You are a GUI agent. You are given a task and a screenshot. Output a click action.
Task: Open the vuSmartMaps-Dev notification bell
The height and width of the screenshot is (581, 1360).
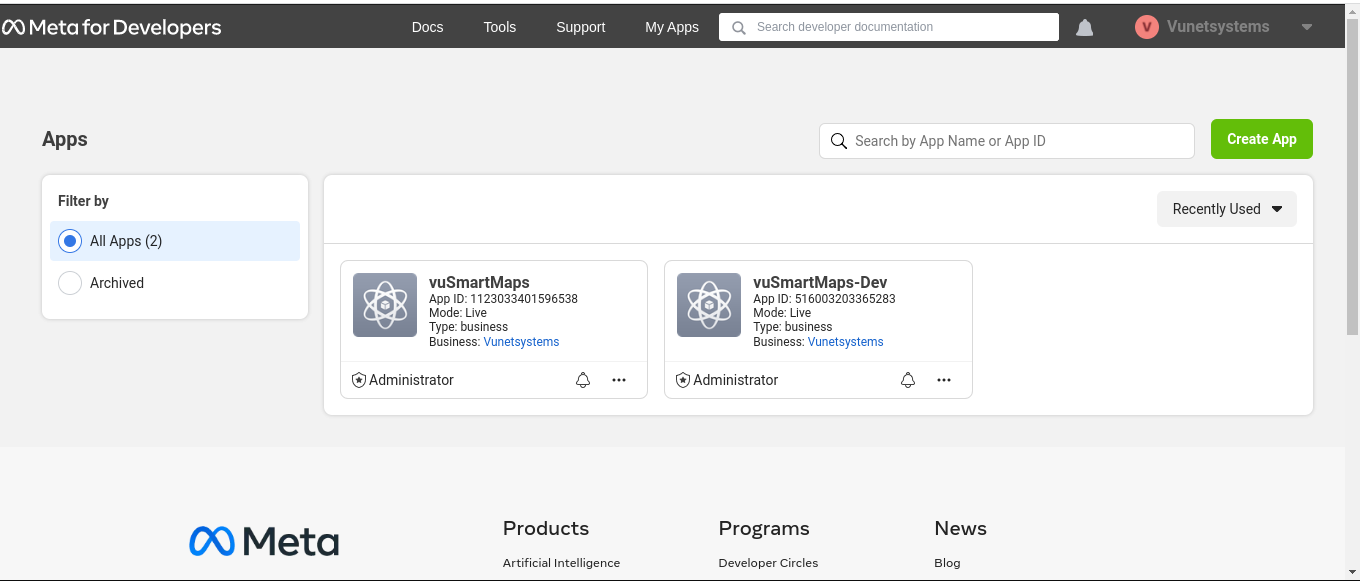coord(908,380)
